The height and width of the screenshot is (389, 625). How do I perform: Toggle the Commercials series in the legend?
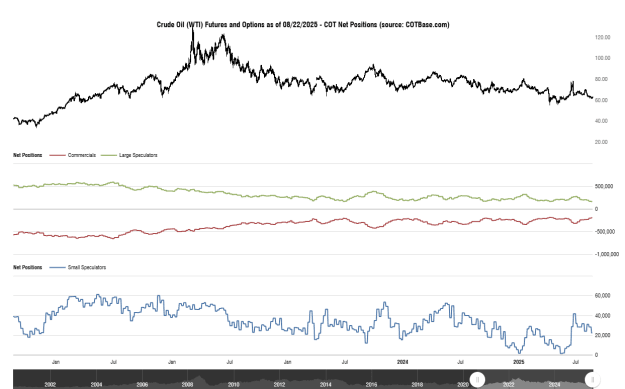click(x=73, y=155)
